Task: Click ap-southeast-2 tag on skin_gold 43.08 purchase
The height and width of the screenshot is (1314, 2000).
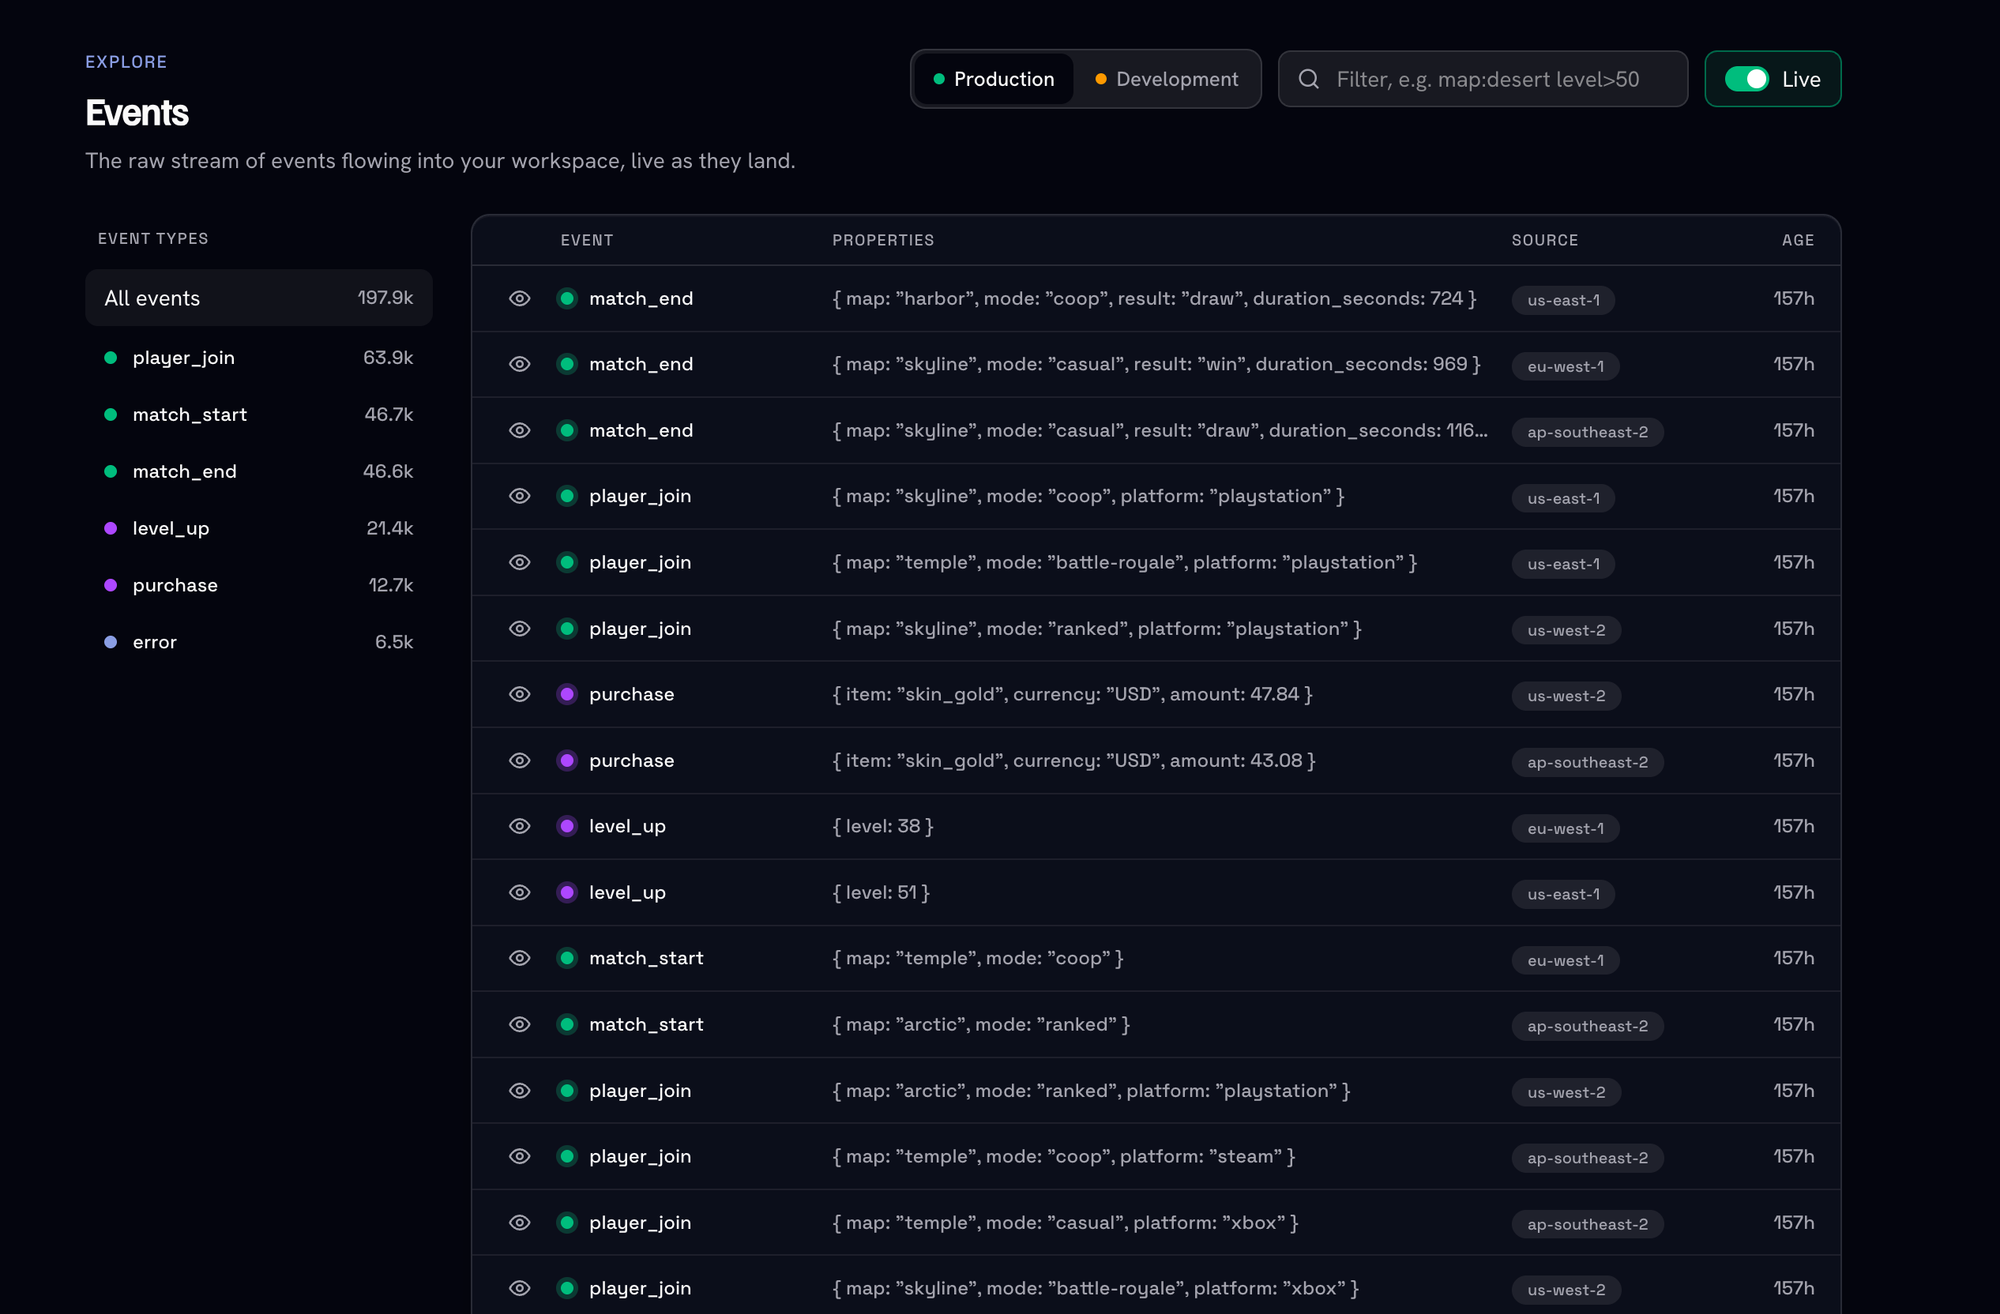Action: click(x=1587, y=762)
